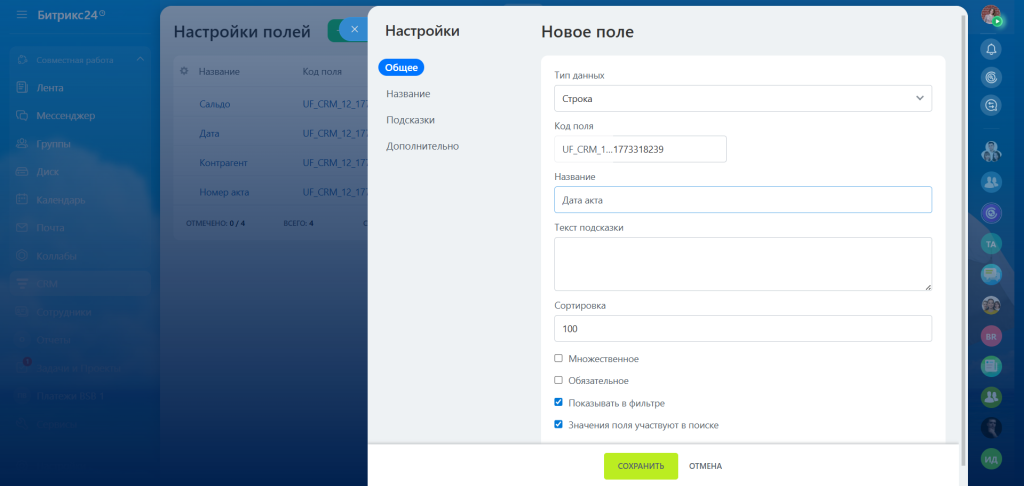Image resolution: width=1024 pixels, height=486 pixels.
Task: Open the Подсказки settings tab
Action: point(410,120)
